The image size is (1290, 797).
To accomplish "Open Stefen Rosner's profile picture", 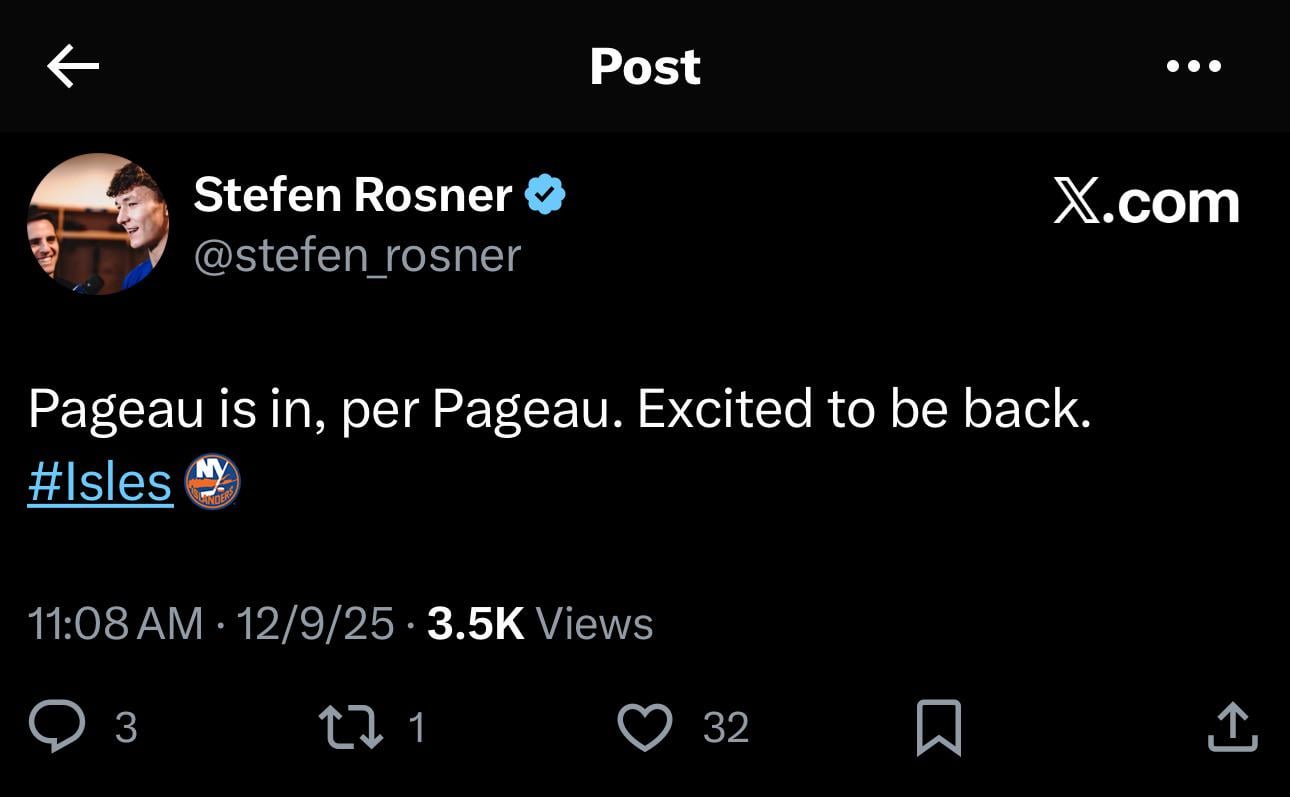I will pos(97,222).
